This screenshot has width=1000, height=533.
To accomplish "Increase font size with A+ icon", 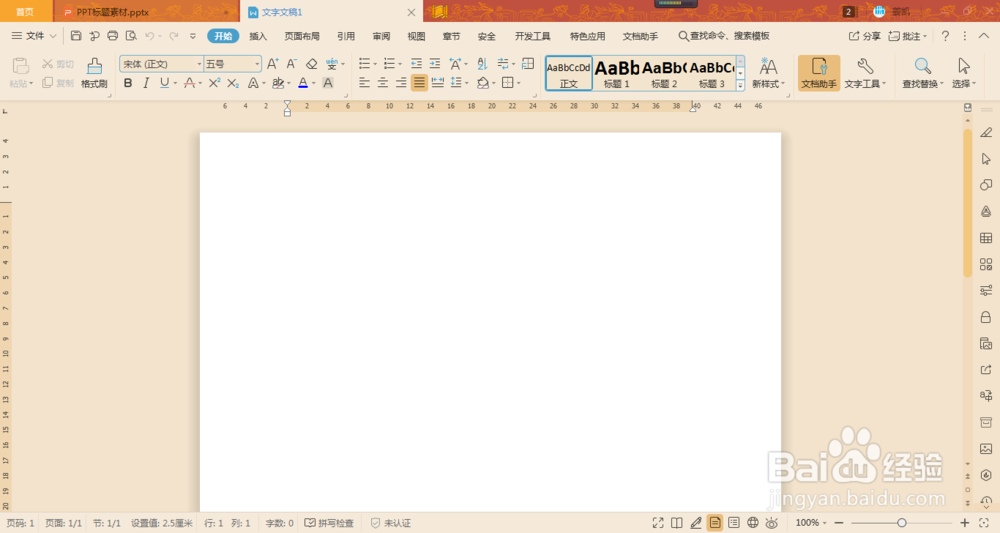I will (x=272, y=64).
